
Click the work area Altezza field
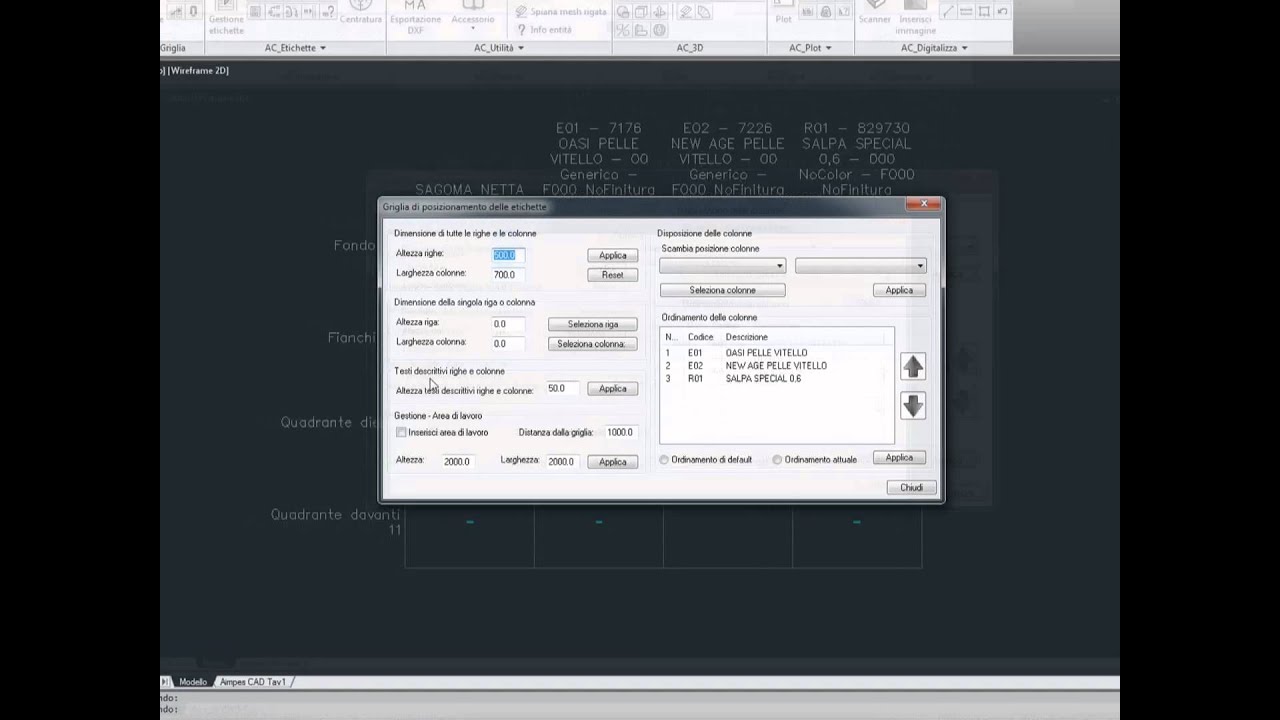pyautogui.click(x=457, y=462)
